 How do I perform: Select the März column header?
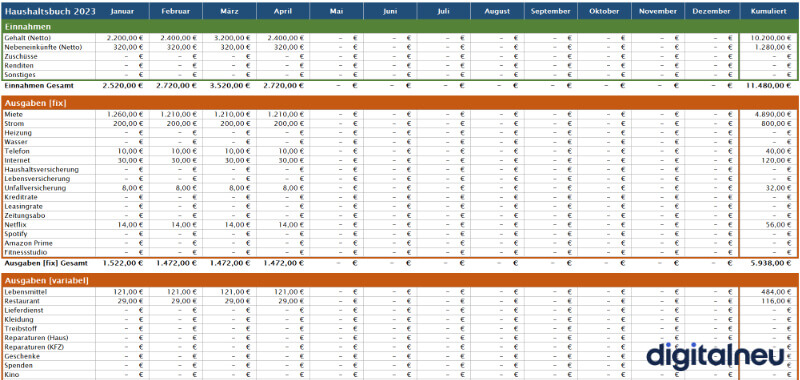tap(229, 11)
